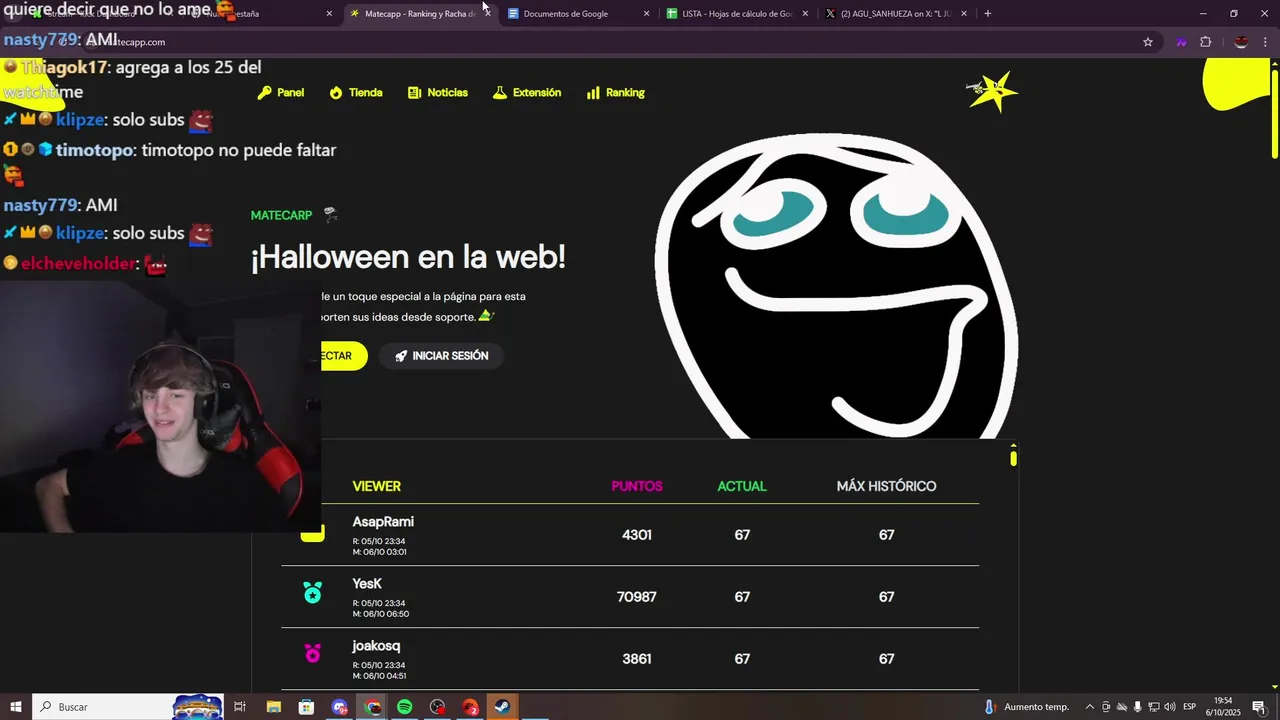Click the VIEWER column header

pyautogui.click(x=377, y=486)
